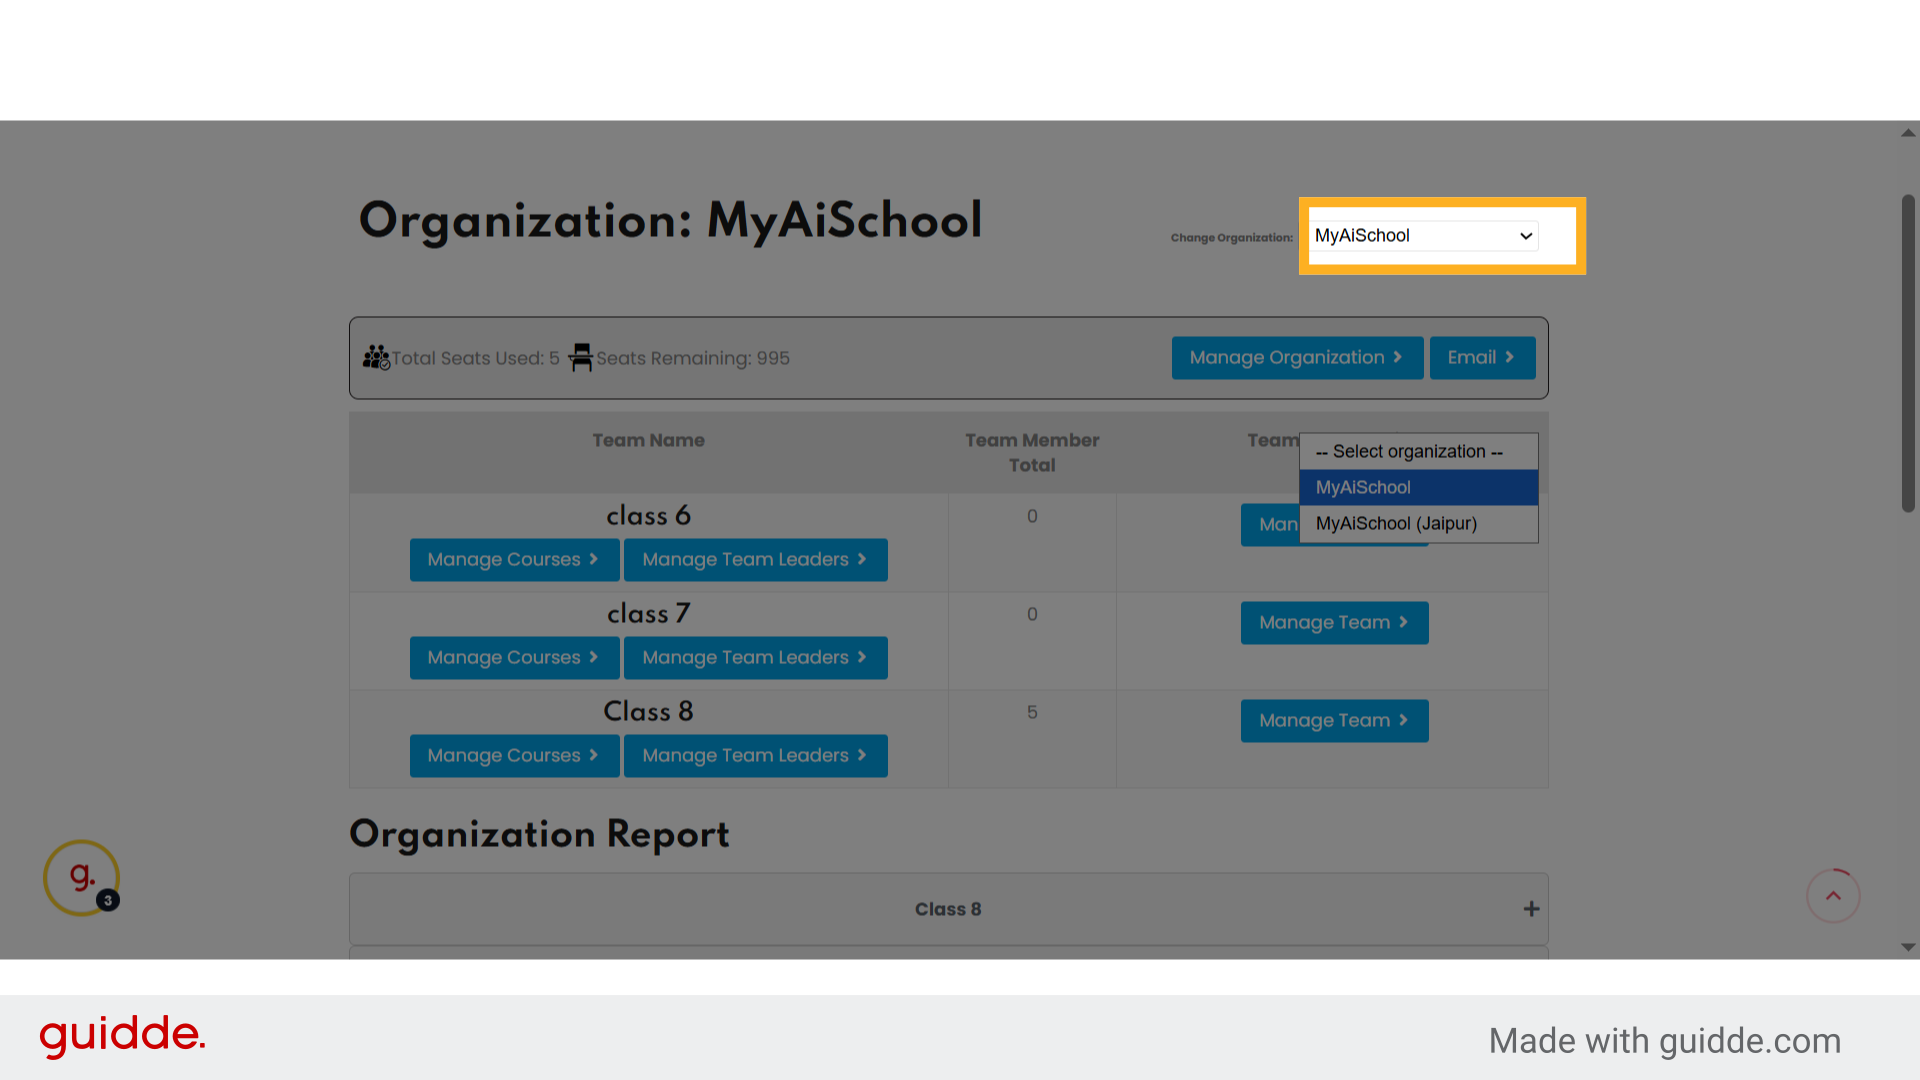Click the Guidde logo badge in the corner

tap(81, 877)
